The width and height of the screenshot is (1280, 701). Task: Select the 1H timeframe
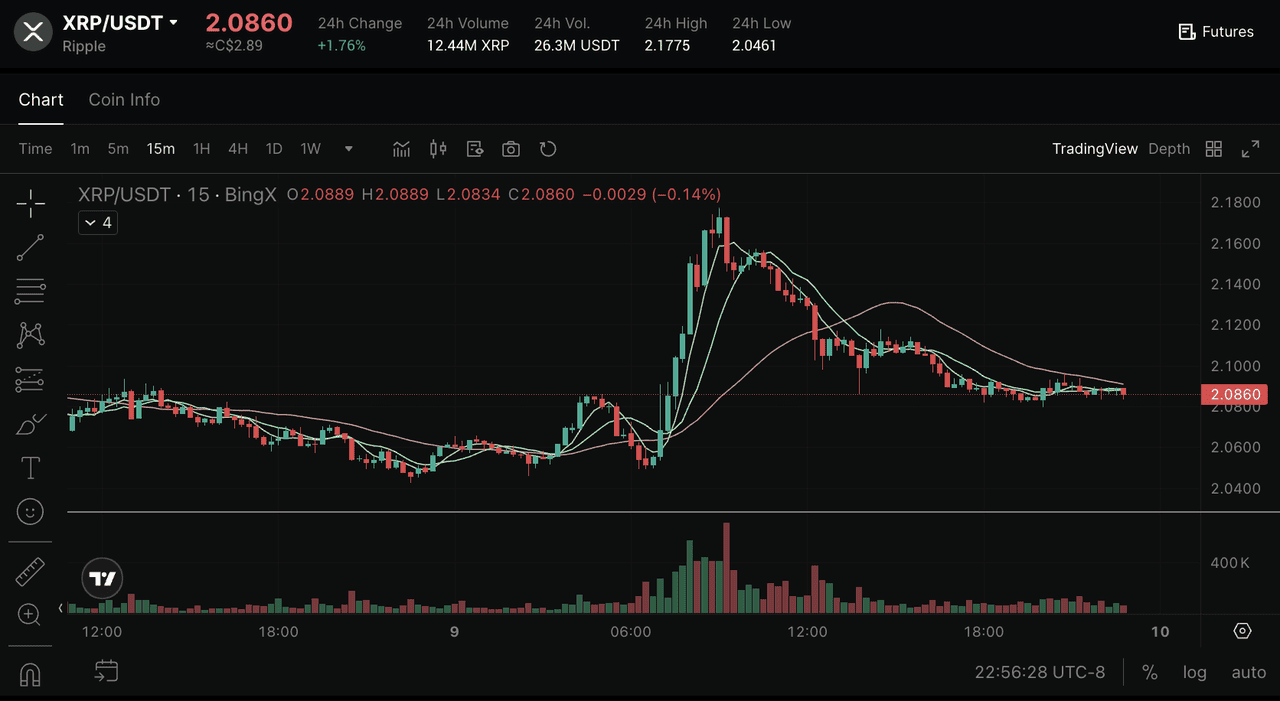click(201, 149)
